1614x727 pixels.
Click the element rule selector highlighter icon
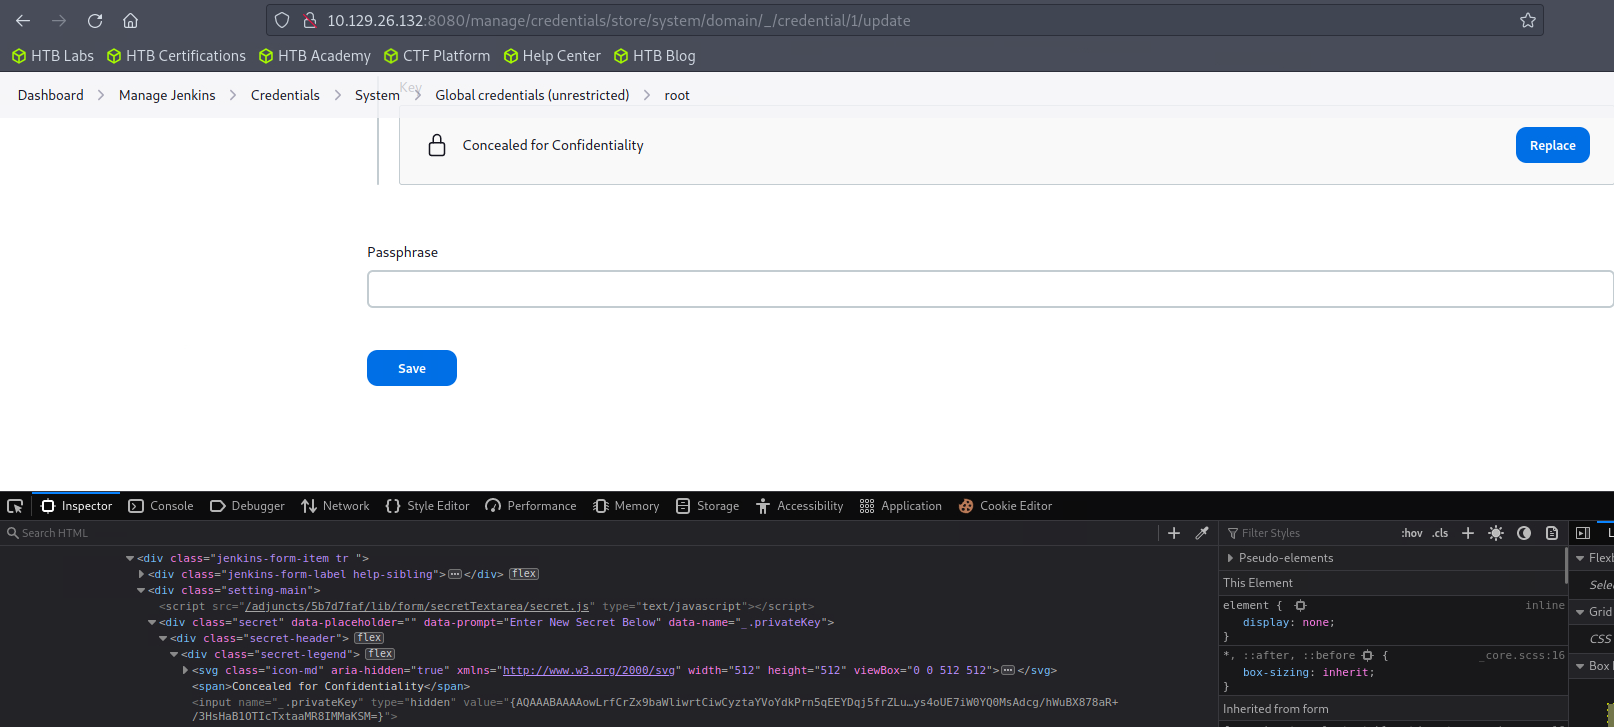1300,606
